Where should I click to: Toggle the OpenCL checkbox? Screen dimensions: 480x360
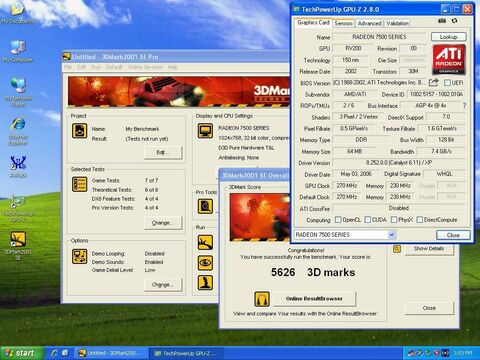tap(338, 220)
